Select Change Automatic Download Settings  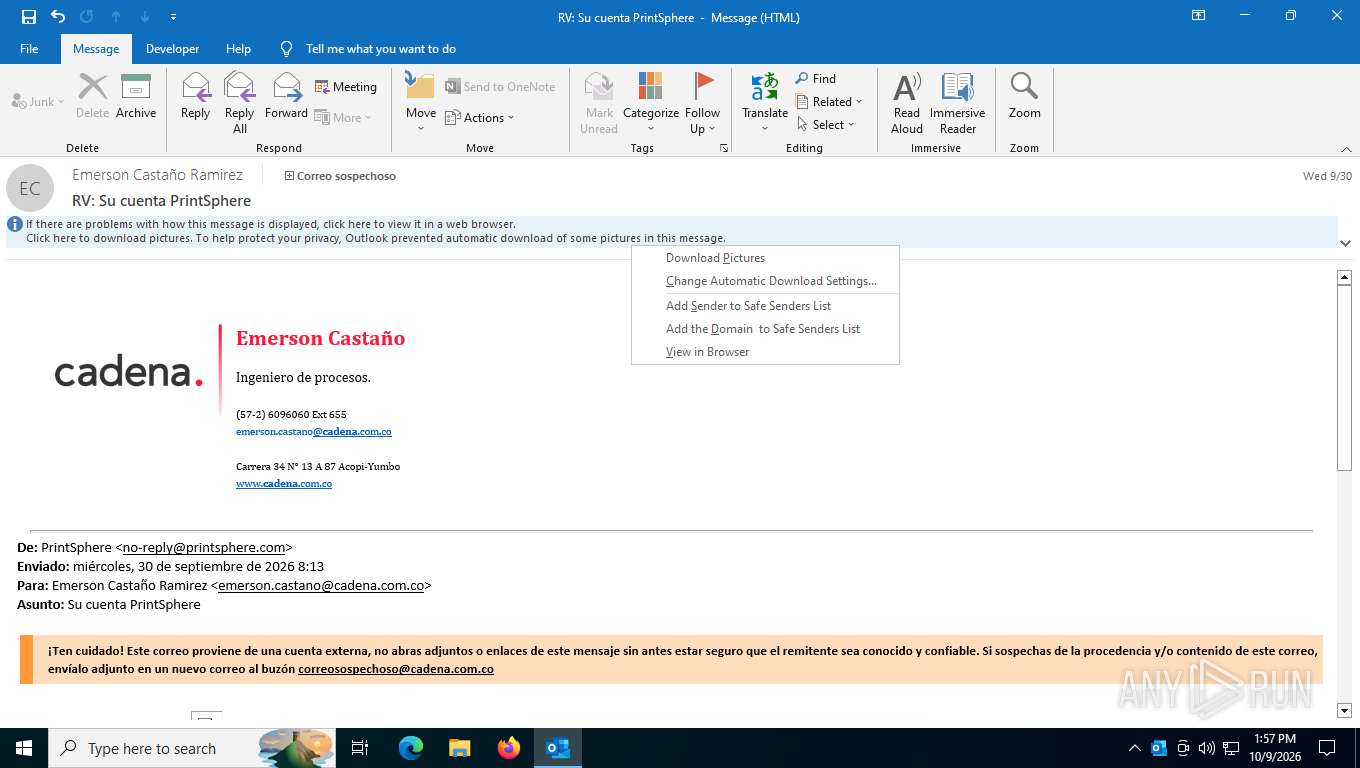coord(765,281)
